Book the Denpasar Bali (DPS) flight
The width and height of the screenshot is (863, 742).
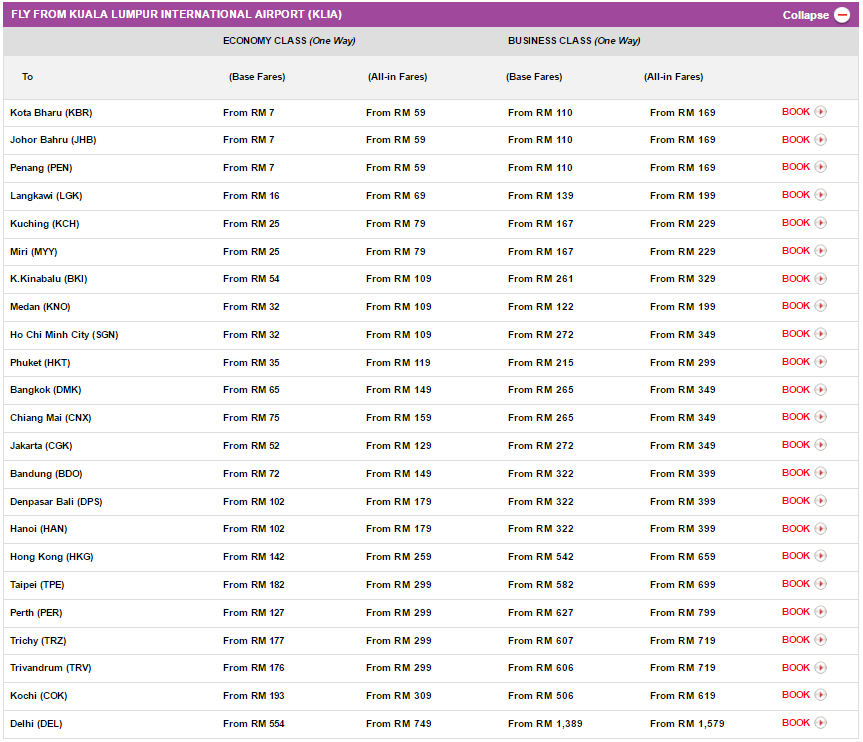click(x=796, y=501)
